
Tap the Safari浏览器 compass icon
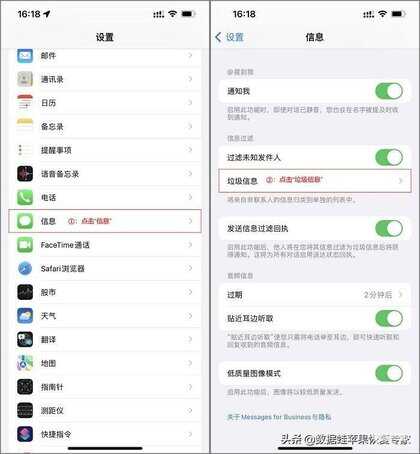[25, 268]
